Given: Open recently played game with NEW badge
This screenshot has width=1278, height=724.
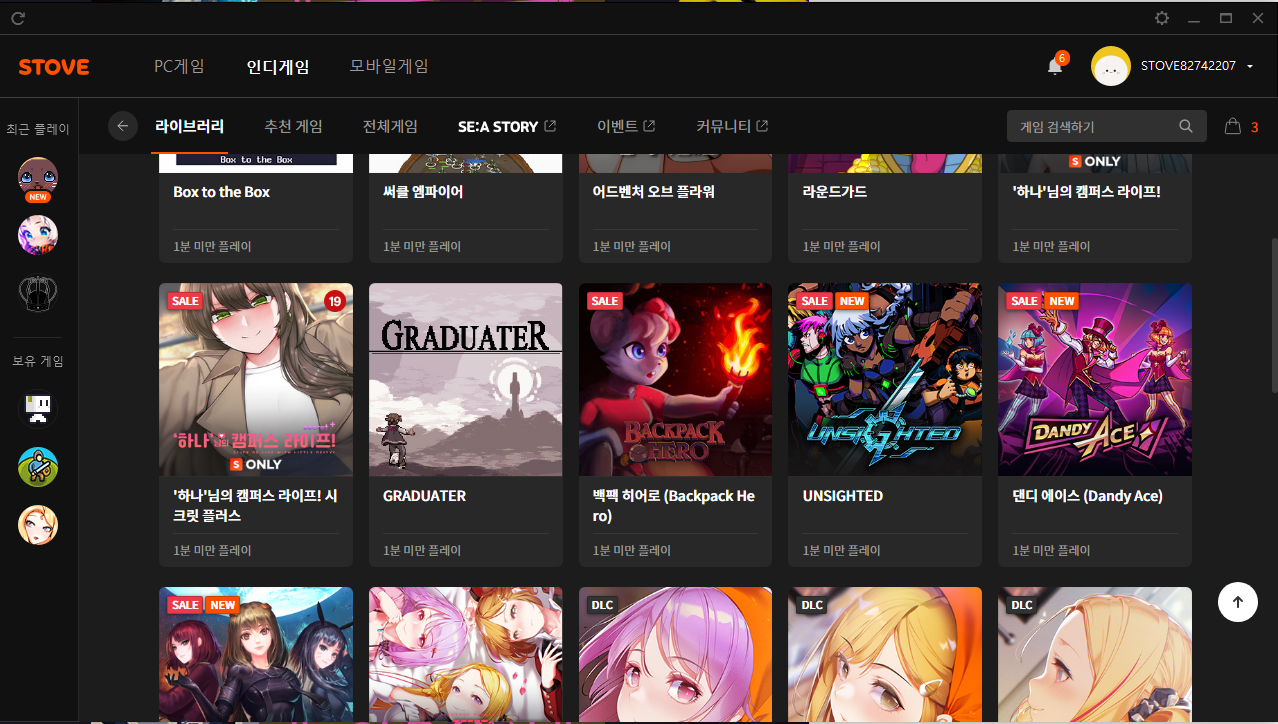Looking at the screenshot, I should click(38, 178).
